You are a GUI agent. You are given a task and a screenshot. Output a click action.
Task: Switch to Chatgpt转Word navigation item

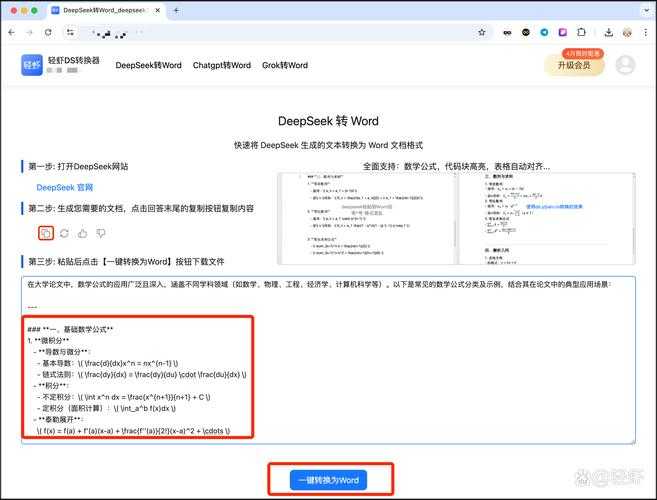pyautogui.click(x=221, y=65)
